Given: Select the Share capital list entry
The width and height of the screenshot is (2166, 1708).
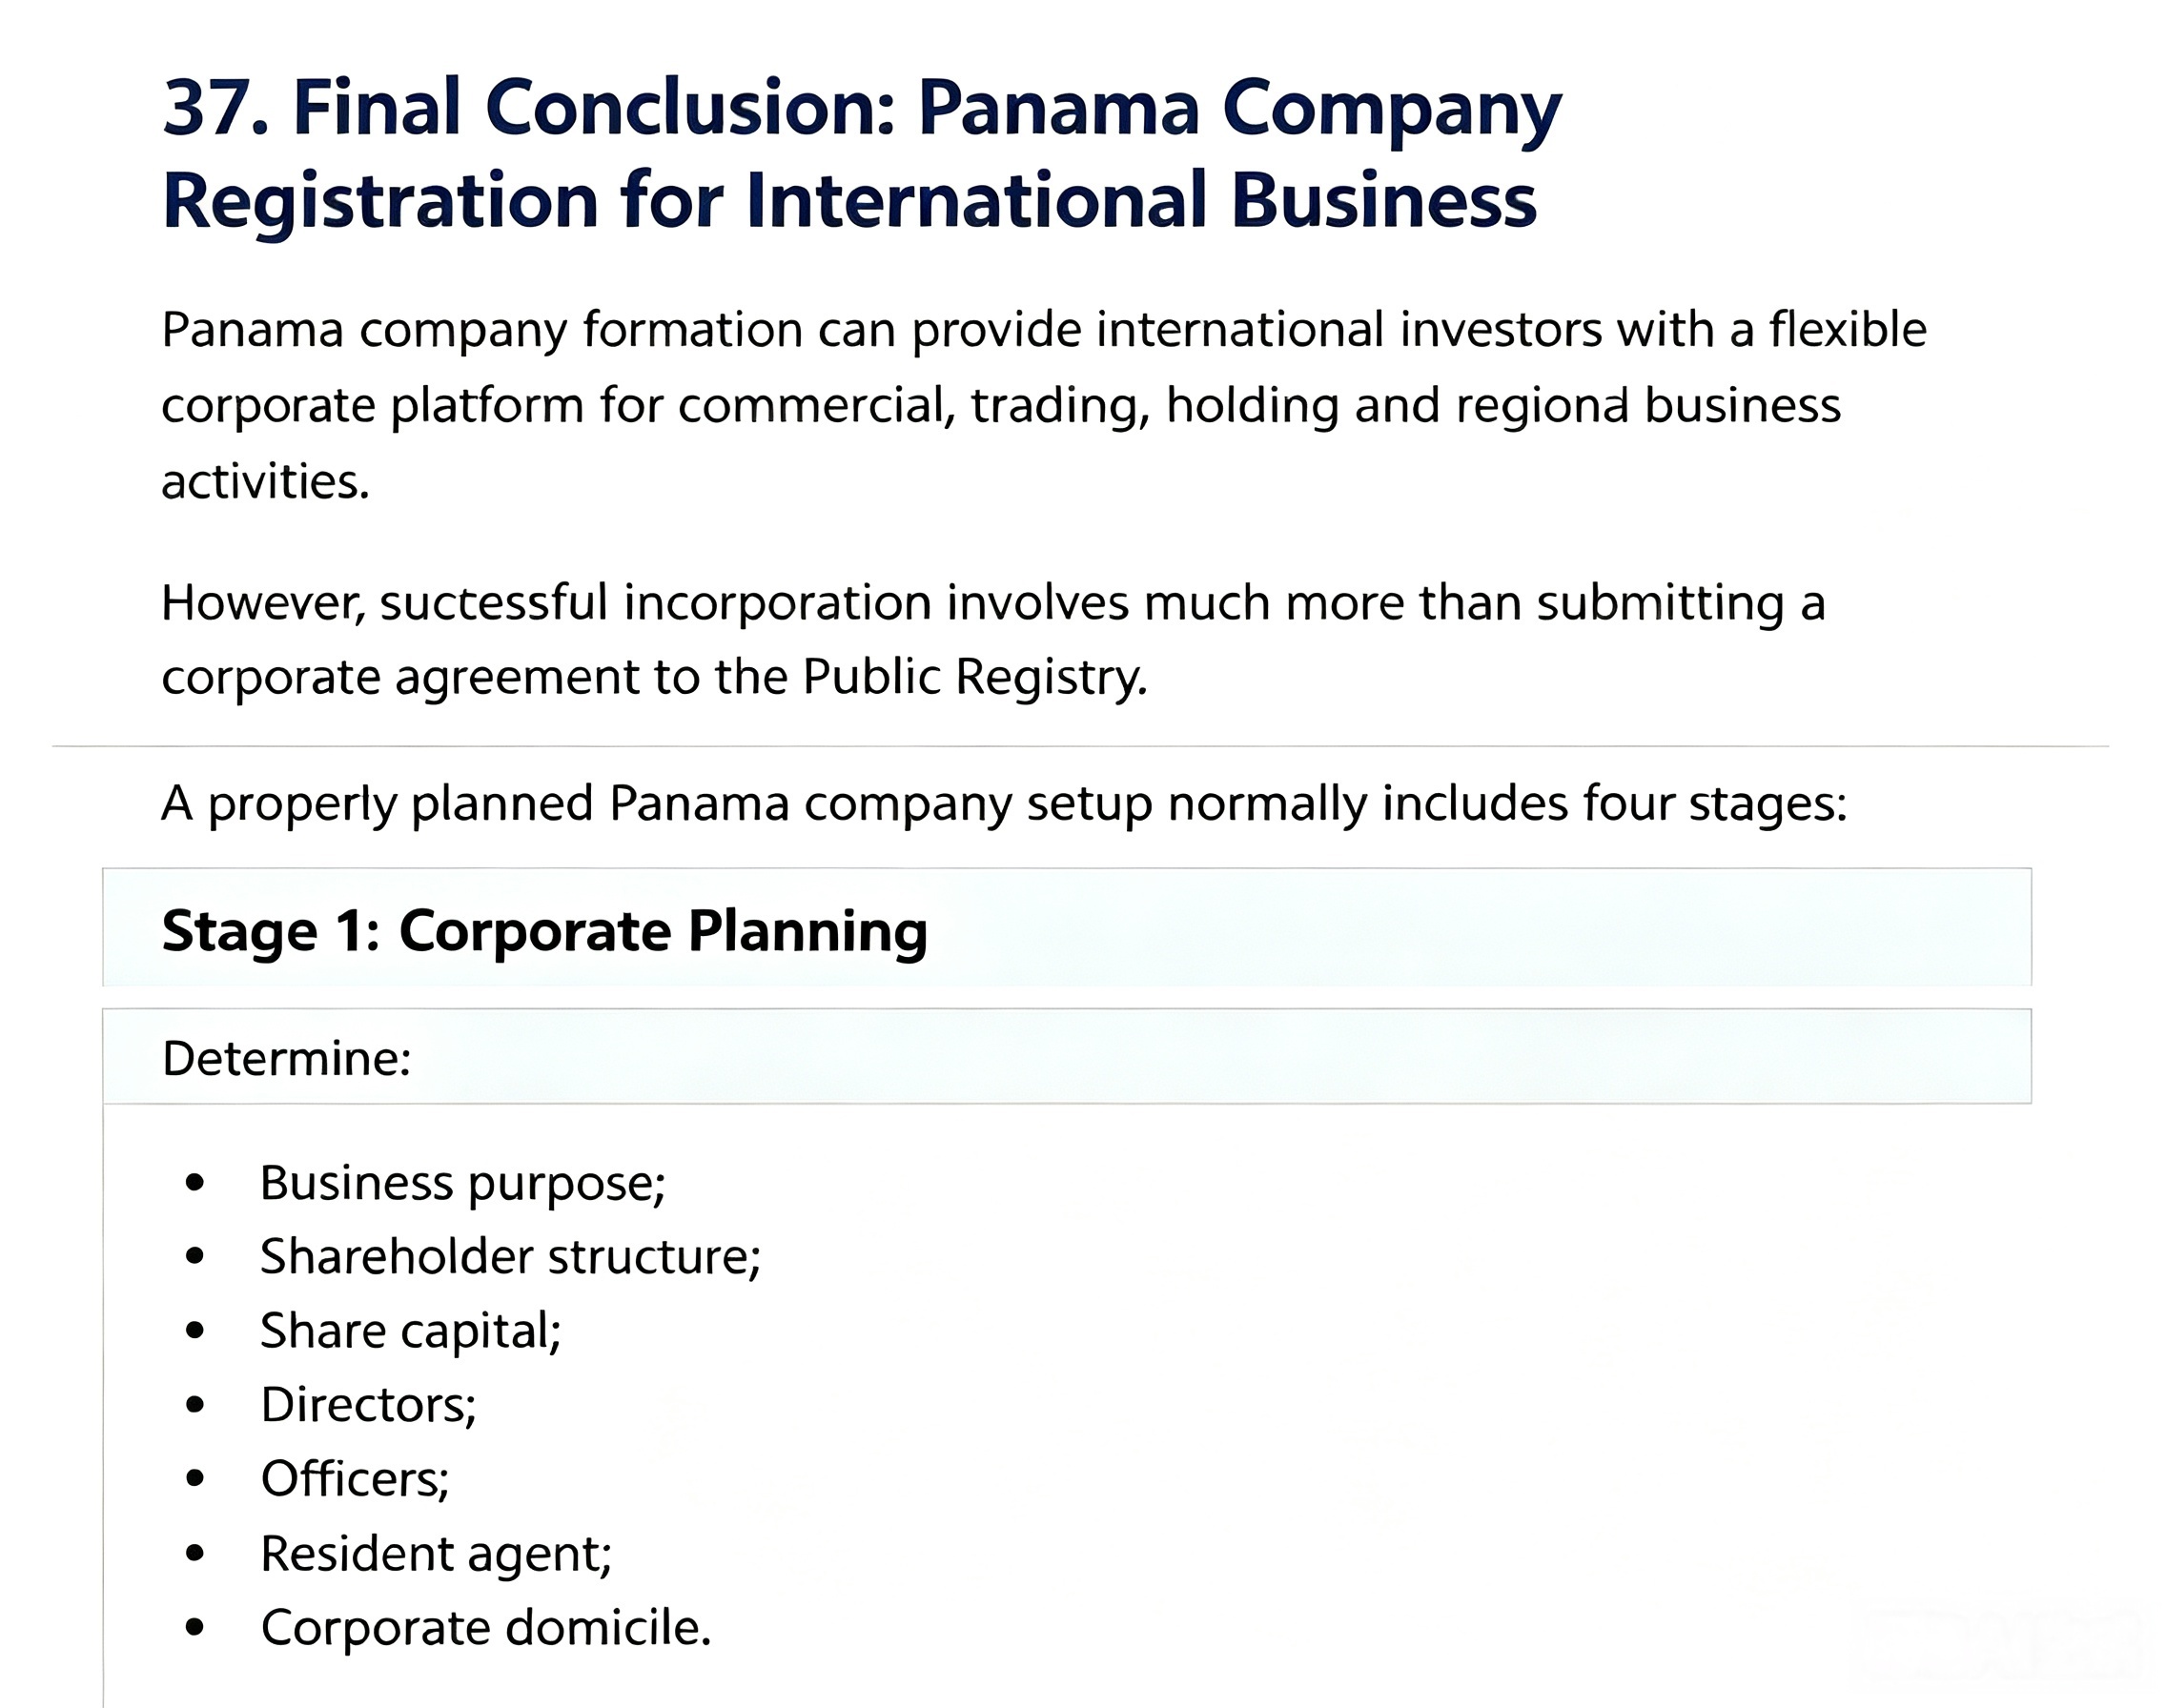Looking at the screenshot, I should click(410, 1331).
